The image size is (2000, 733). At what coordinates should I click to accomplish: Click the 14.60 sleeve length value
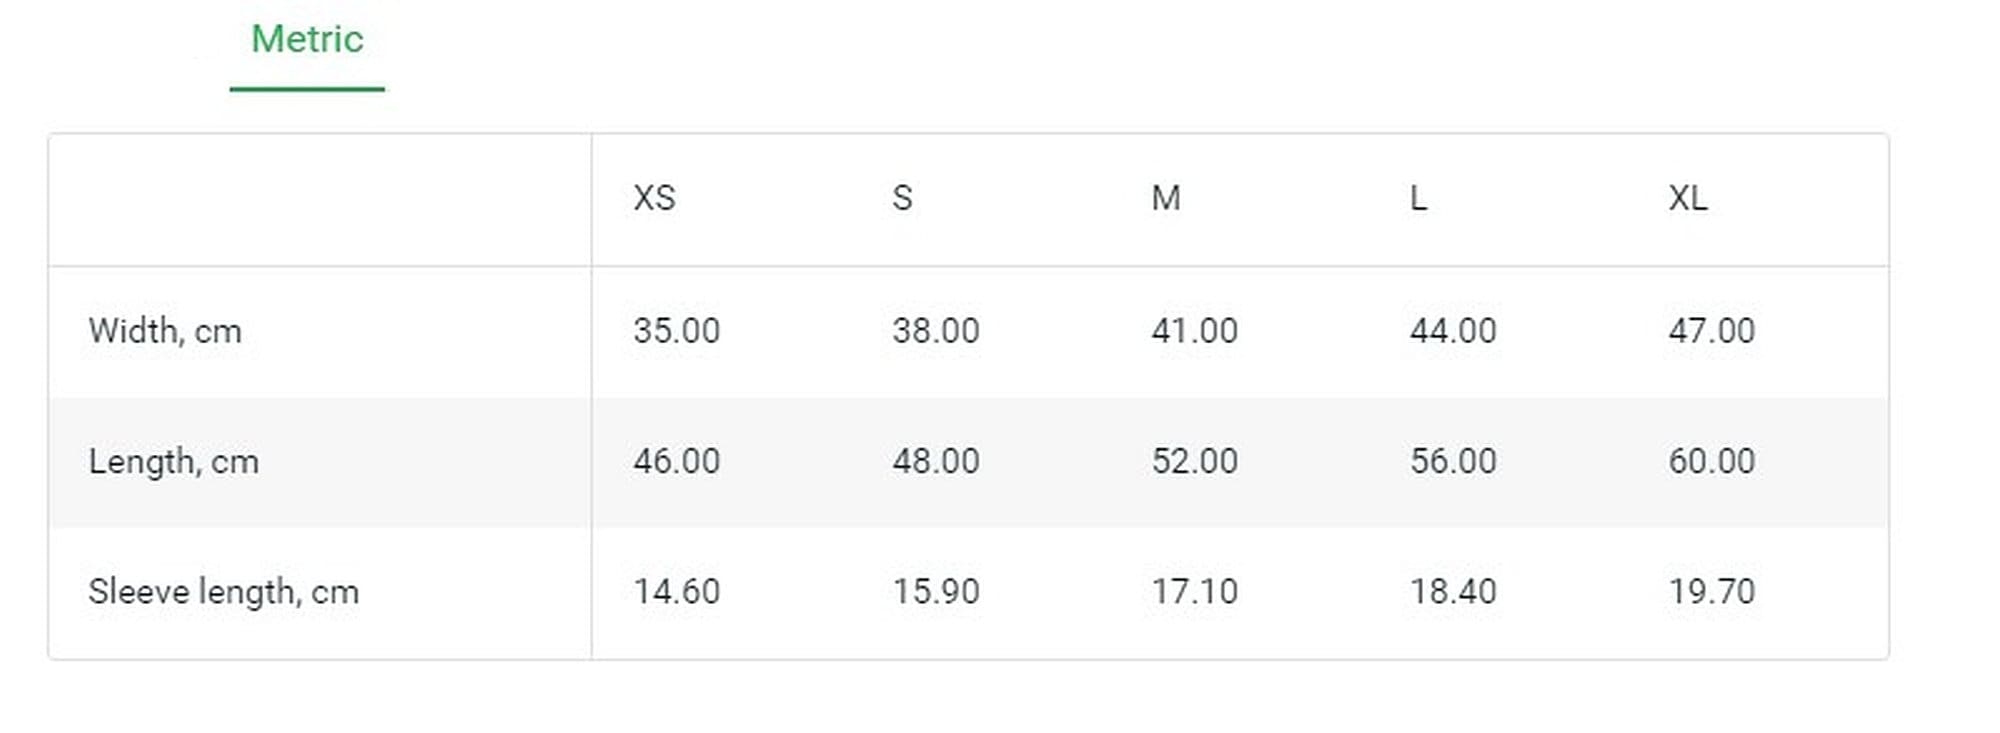click(676, 592)
